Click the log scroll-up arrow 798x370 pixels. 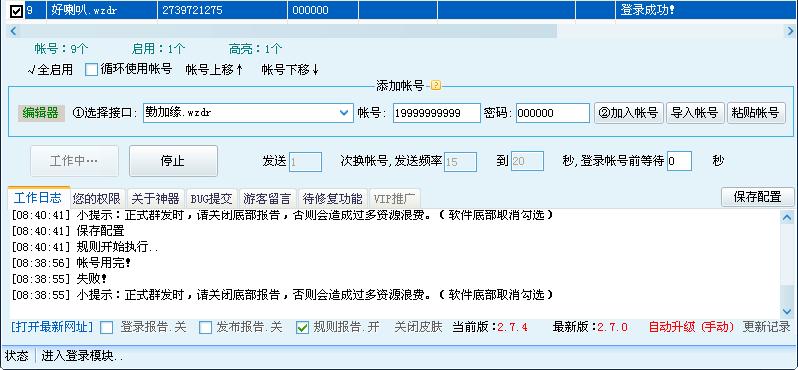click(x=787, y=218)
